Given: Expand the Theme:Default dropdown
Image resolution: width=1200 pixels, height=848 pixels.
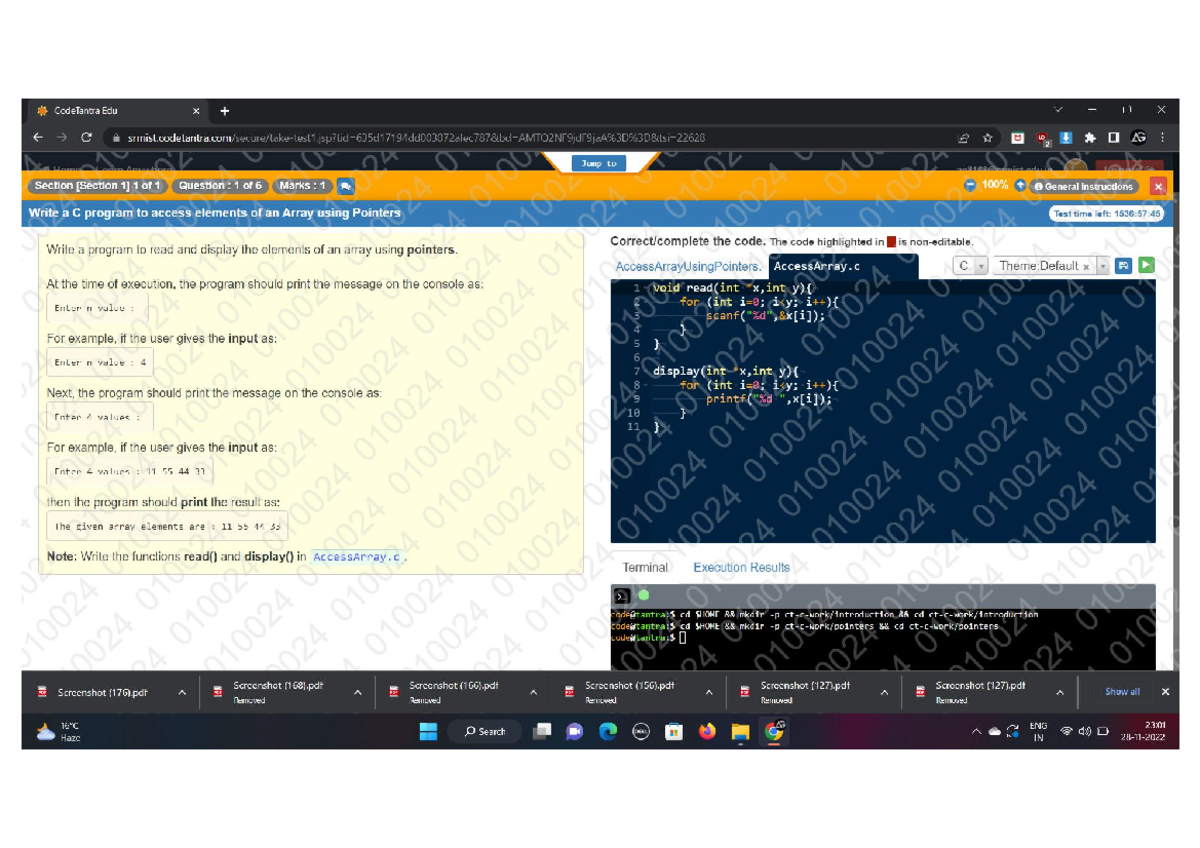Looking at the screenshot, I should click(1103, 266).
